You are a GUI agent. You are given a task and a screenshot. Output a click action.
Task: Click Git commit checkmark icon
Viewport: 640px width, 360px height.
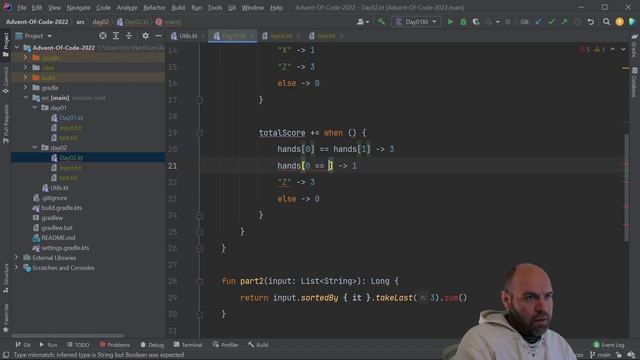(x=551, y=22)
